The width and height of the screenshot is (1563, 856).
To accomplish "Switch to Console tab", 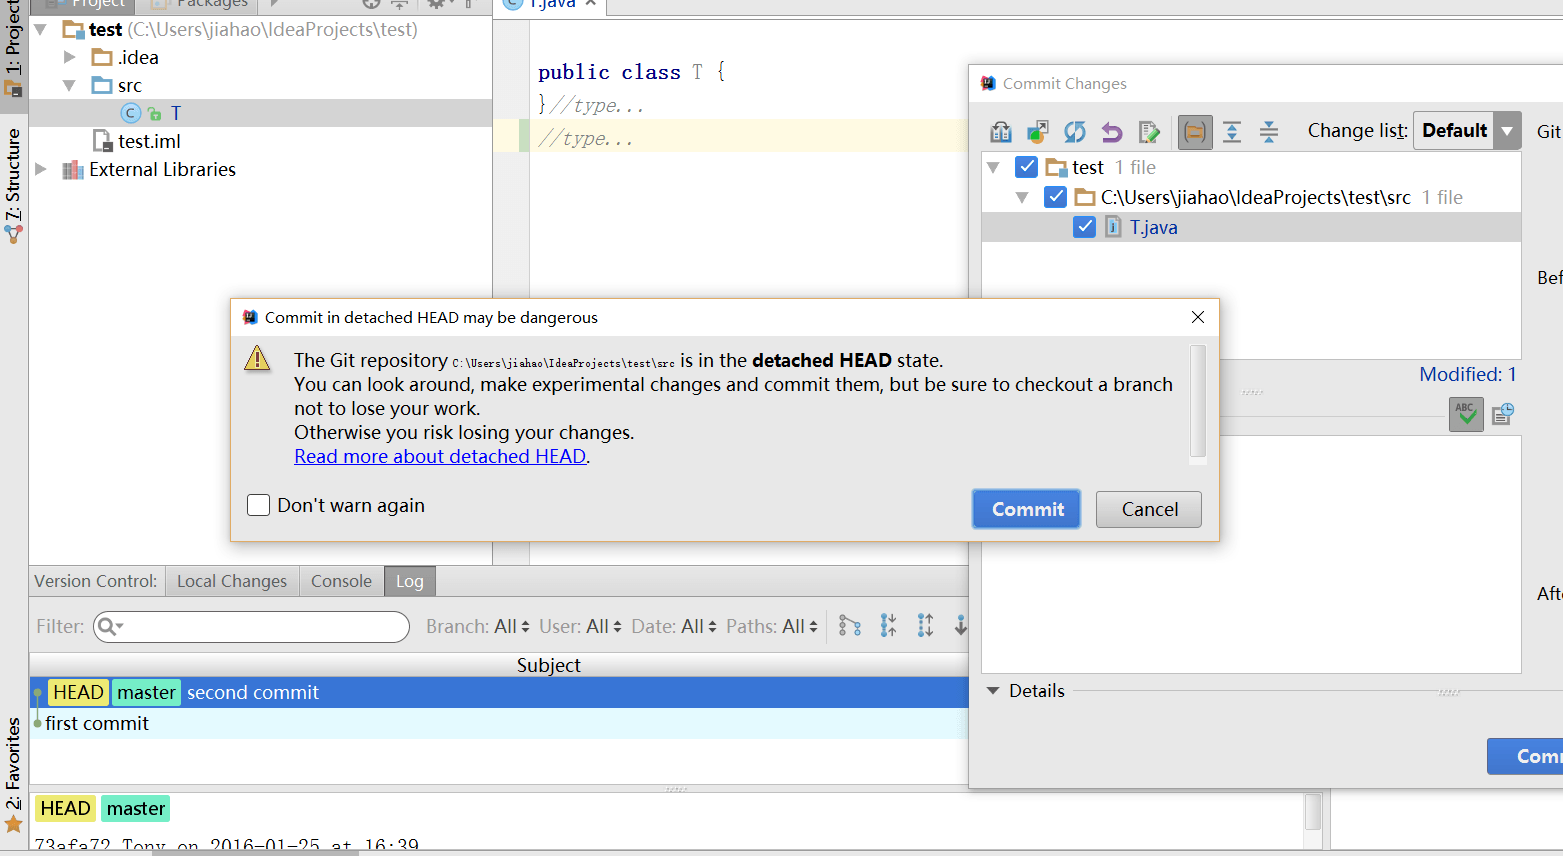I will coord(341,581).
